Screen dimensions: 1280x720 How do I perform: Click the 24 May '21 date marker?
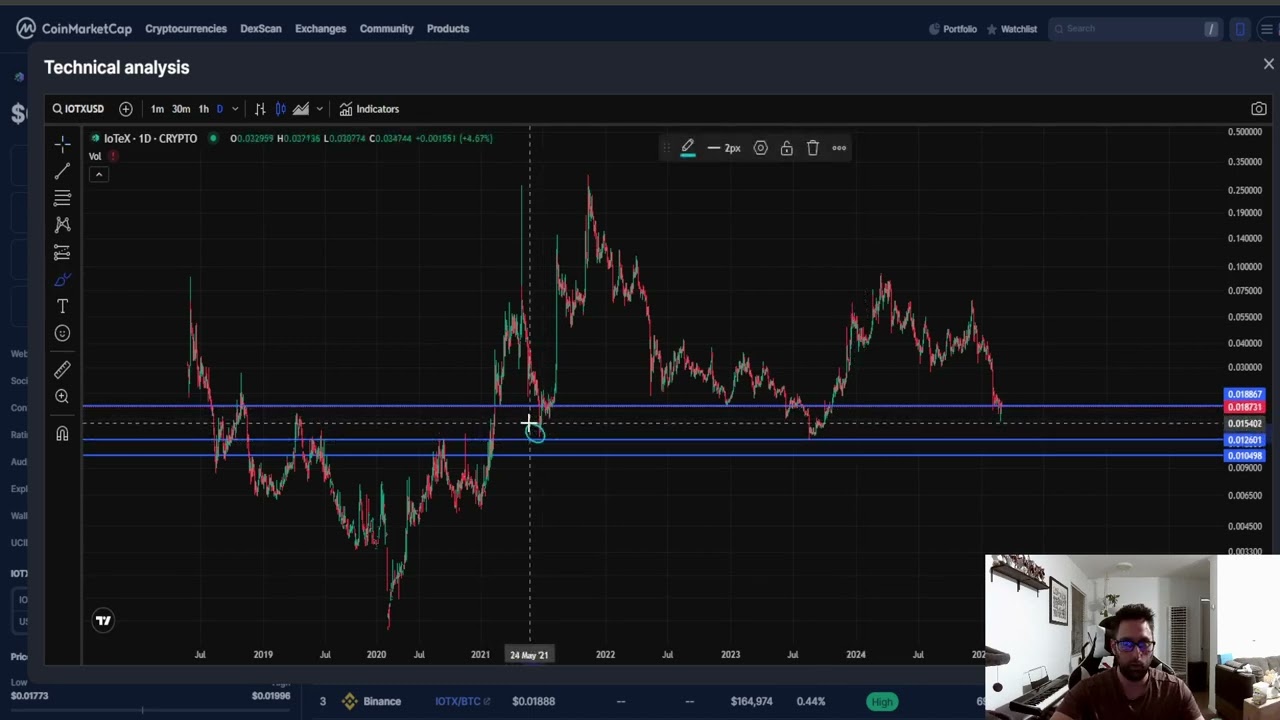(529, 655)
